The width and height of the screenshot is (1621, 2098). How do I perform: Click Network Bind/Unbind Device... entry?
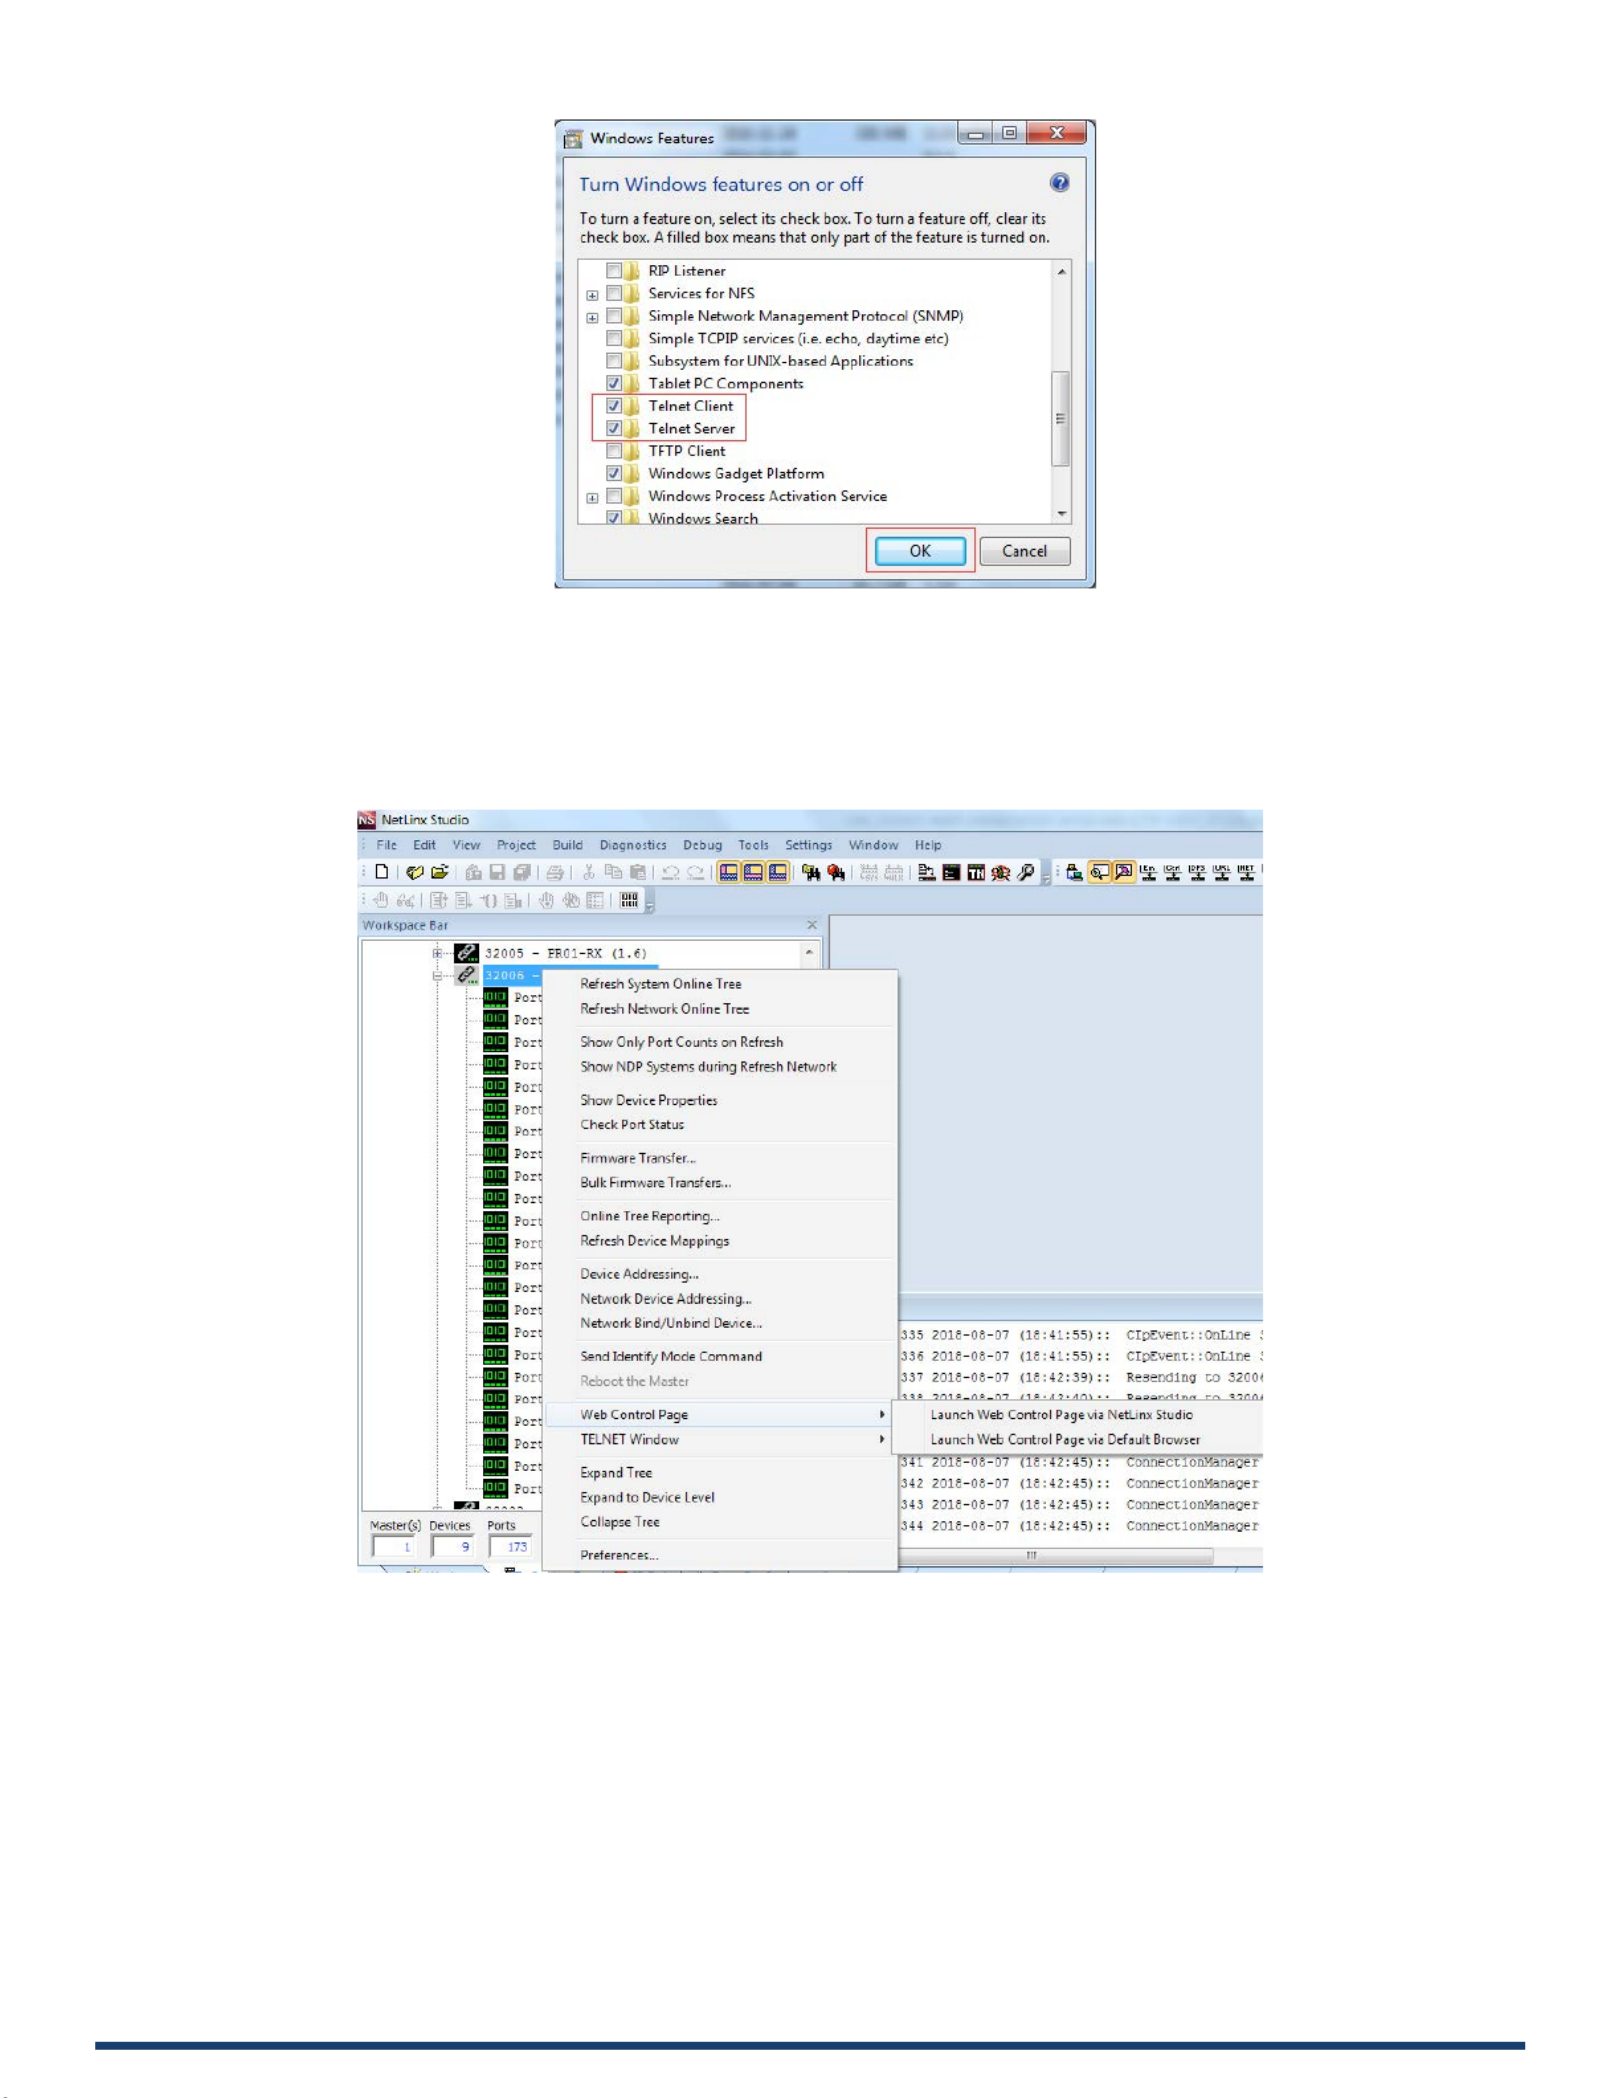coord(671,1323)
